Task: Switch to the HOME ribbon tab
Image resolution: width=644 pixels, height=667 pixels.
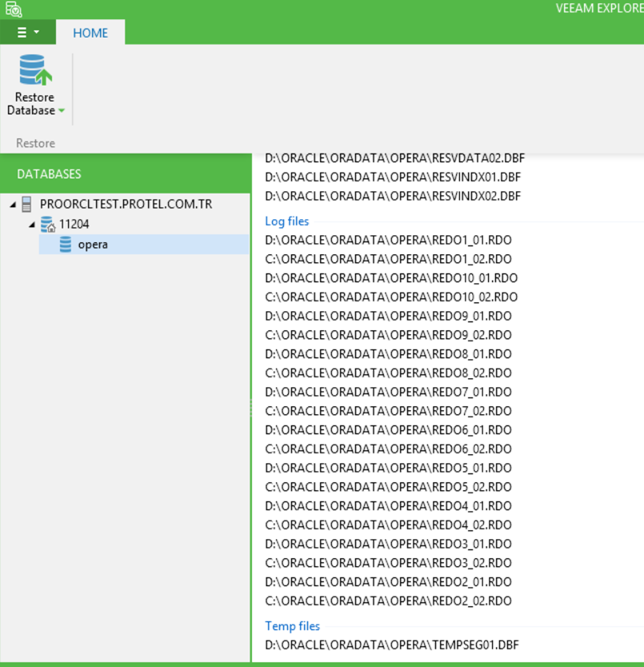Action: (90, 33)
